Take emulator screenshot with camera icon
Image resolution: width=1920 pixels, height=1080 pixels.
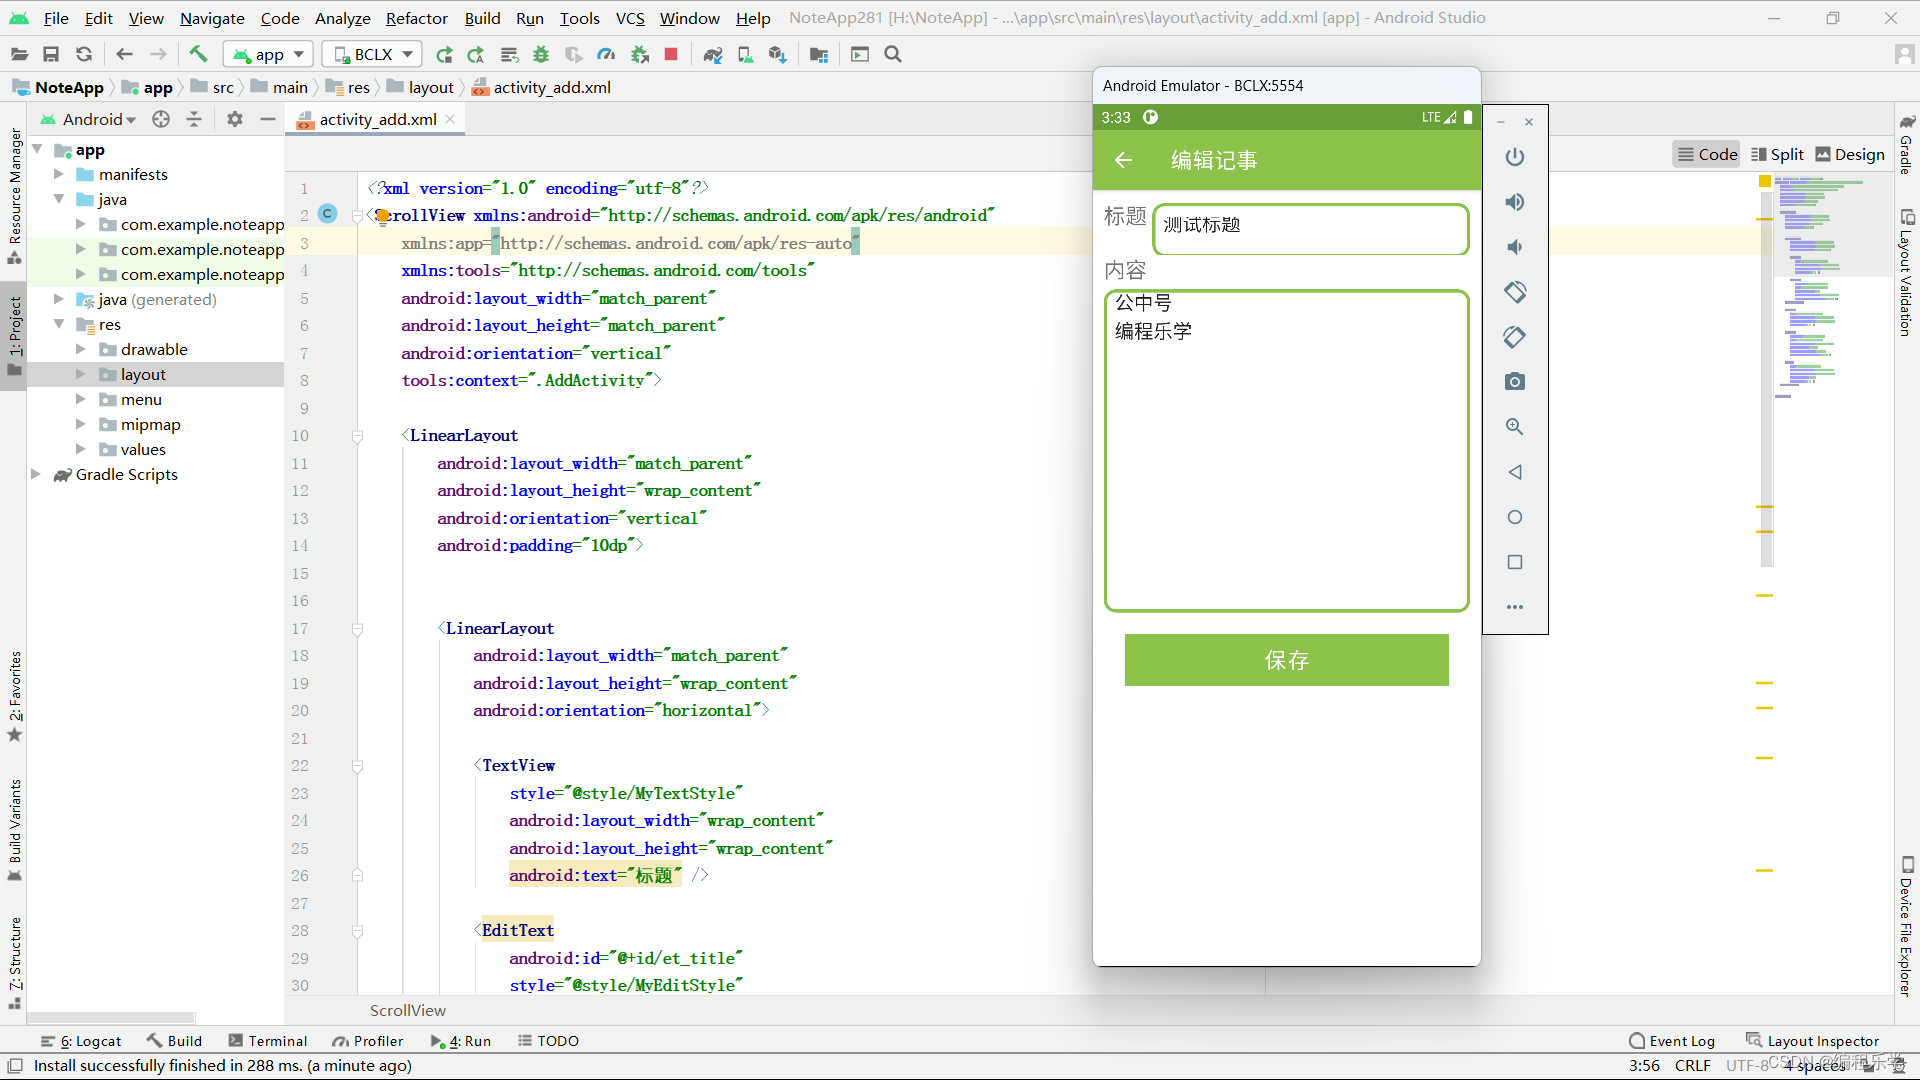point(1515,382)
